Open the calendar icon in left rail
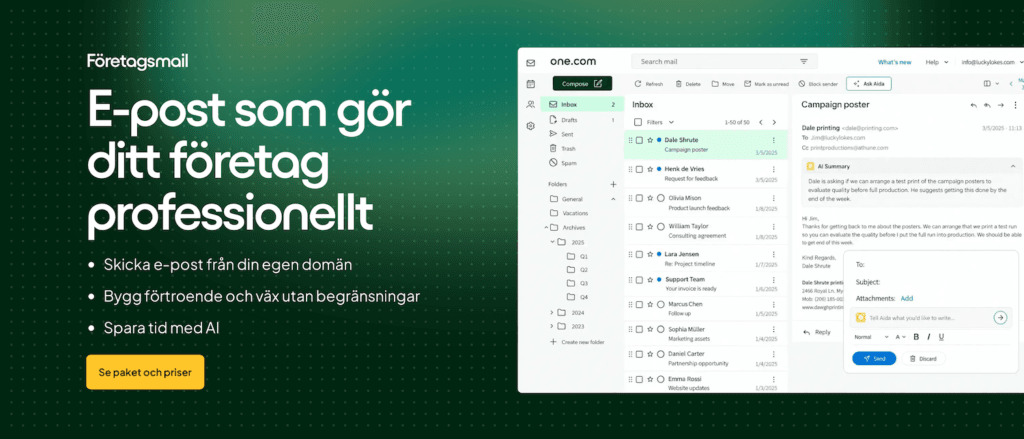This screenshot has height=439, width=1024. 531,84
